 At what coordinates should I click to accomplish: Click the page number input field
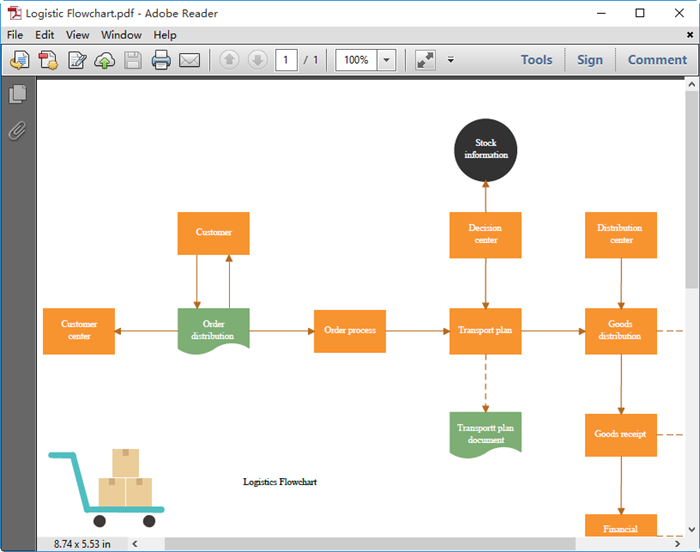pyautogui.click(x=286, y=60)
